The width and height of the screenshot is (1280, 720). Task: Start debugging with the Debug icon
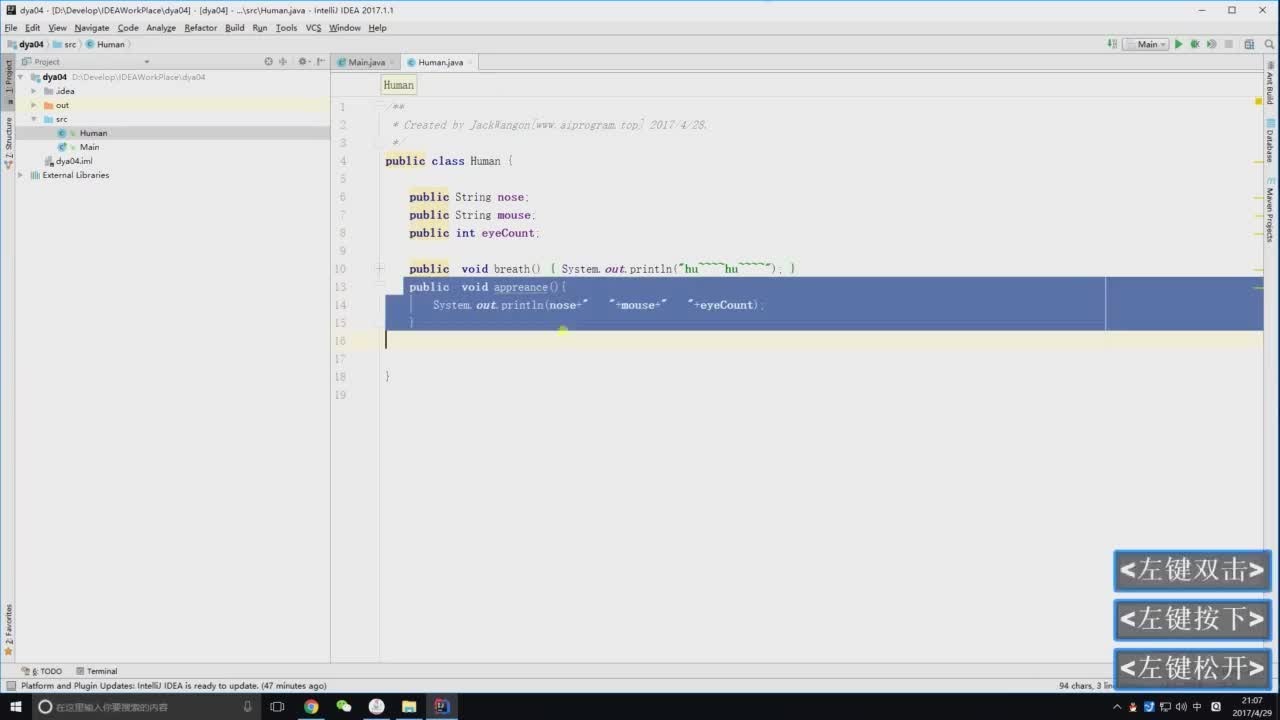click(1195, 44)
